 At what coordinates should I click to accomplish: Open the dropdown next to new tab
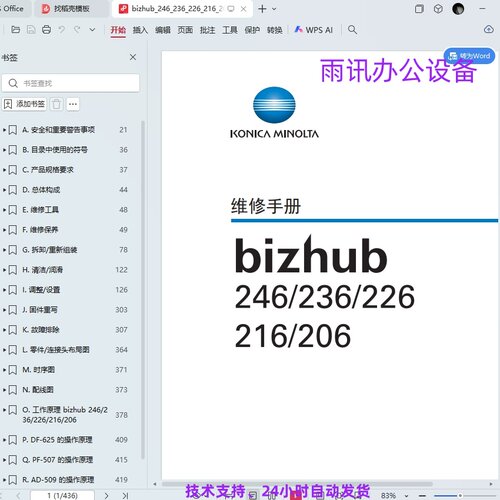(x=274, y=9)
